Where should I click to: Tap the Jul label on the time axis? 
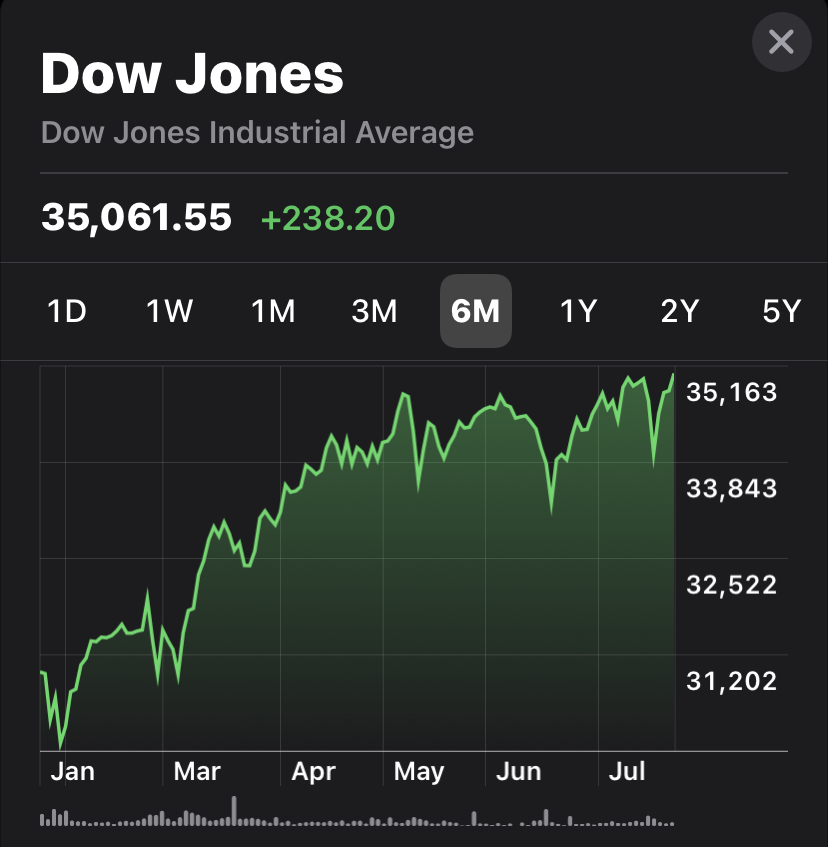coord(628,772)
